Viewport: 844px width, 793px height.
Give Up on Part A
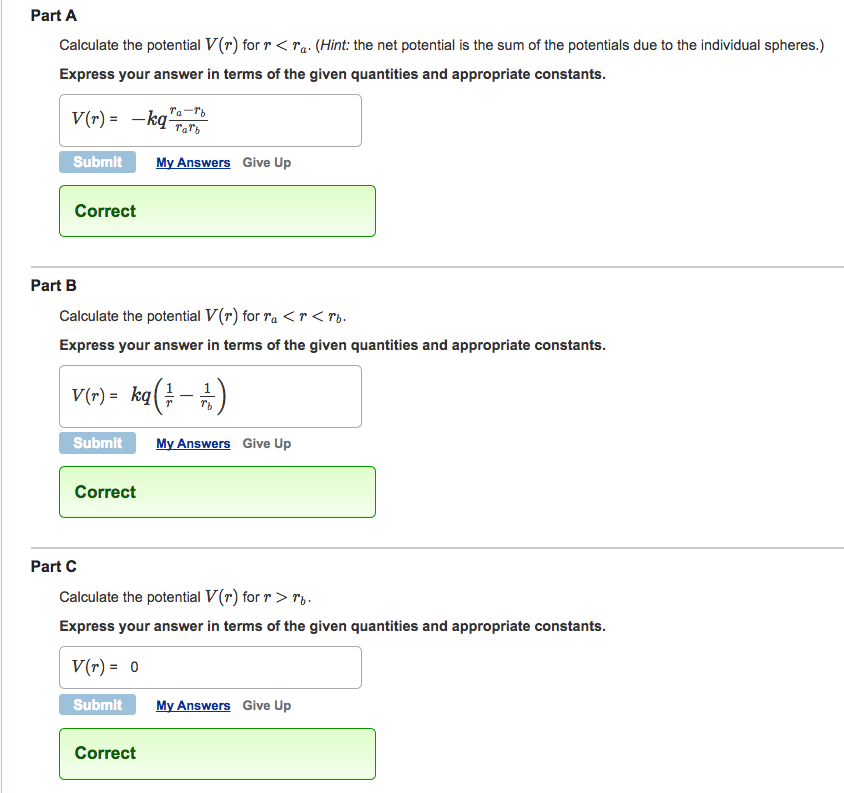pyautogui.click(x=266, y=162)
